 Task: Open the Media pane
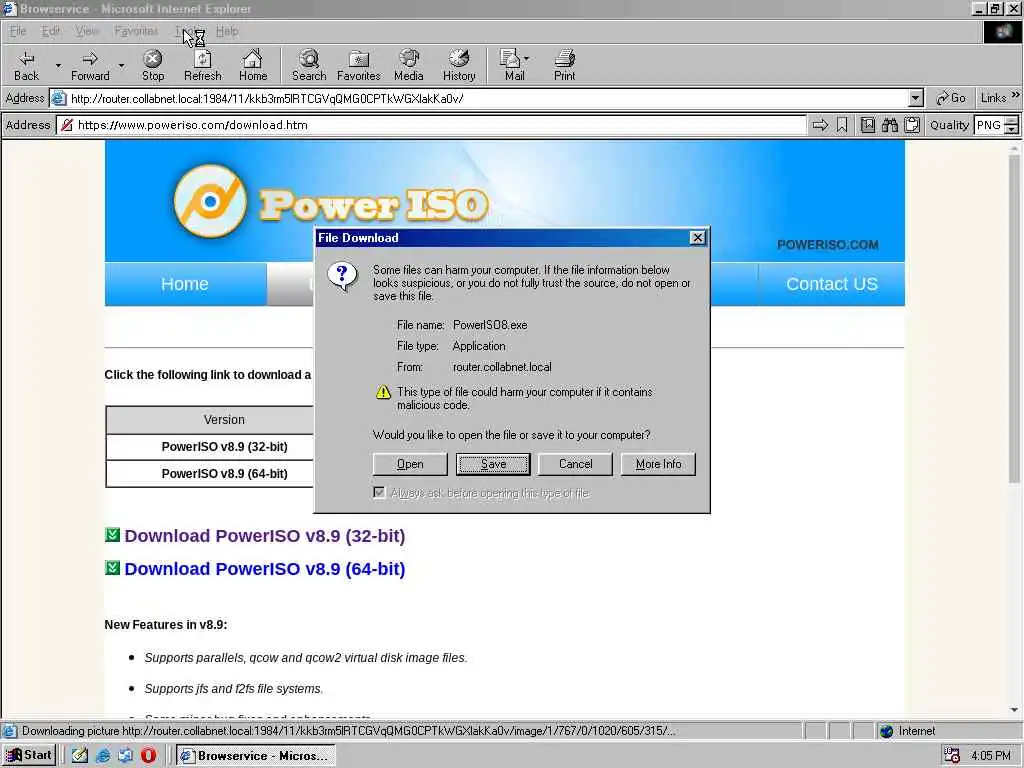tap(409, 65)
